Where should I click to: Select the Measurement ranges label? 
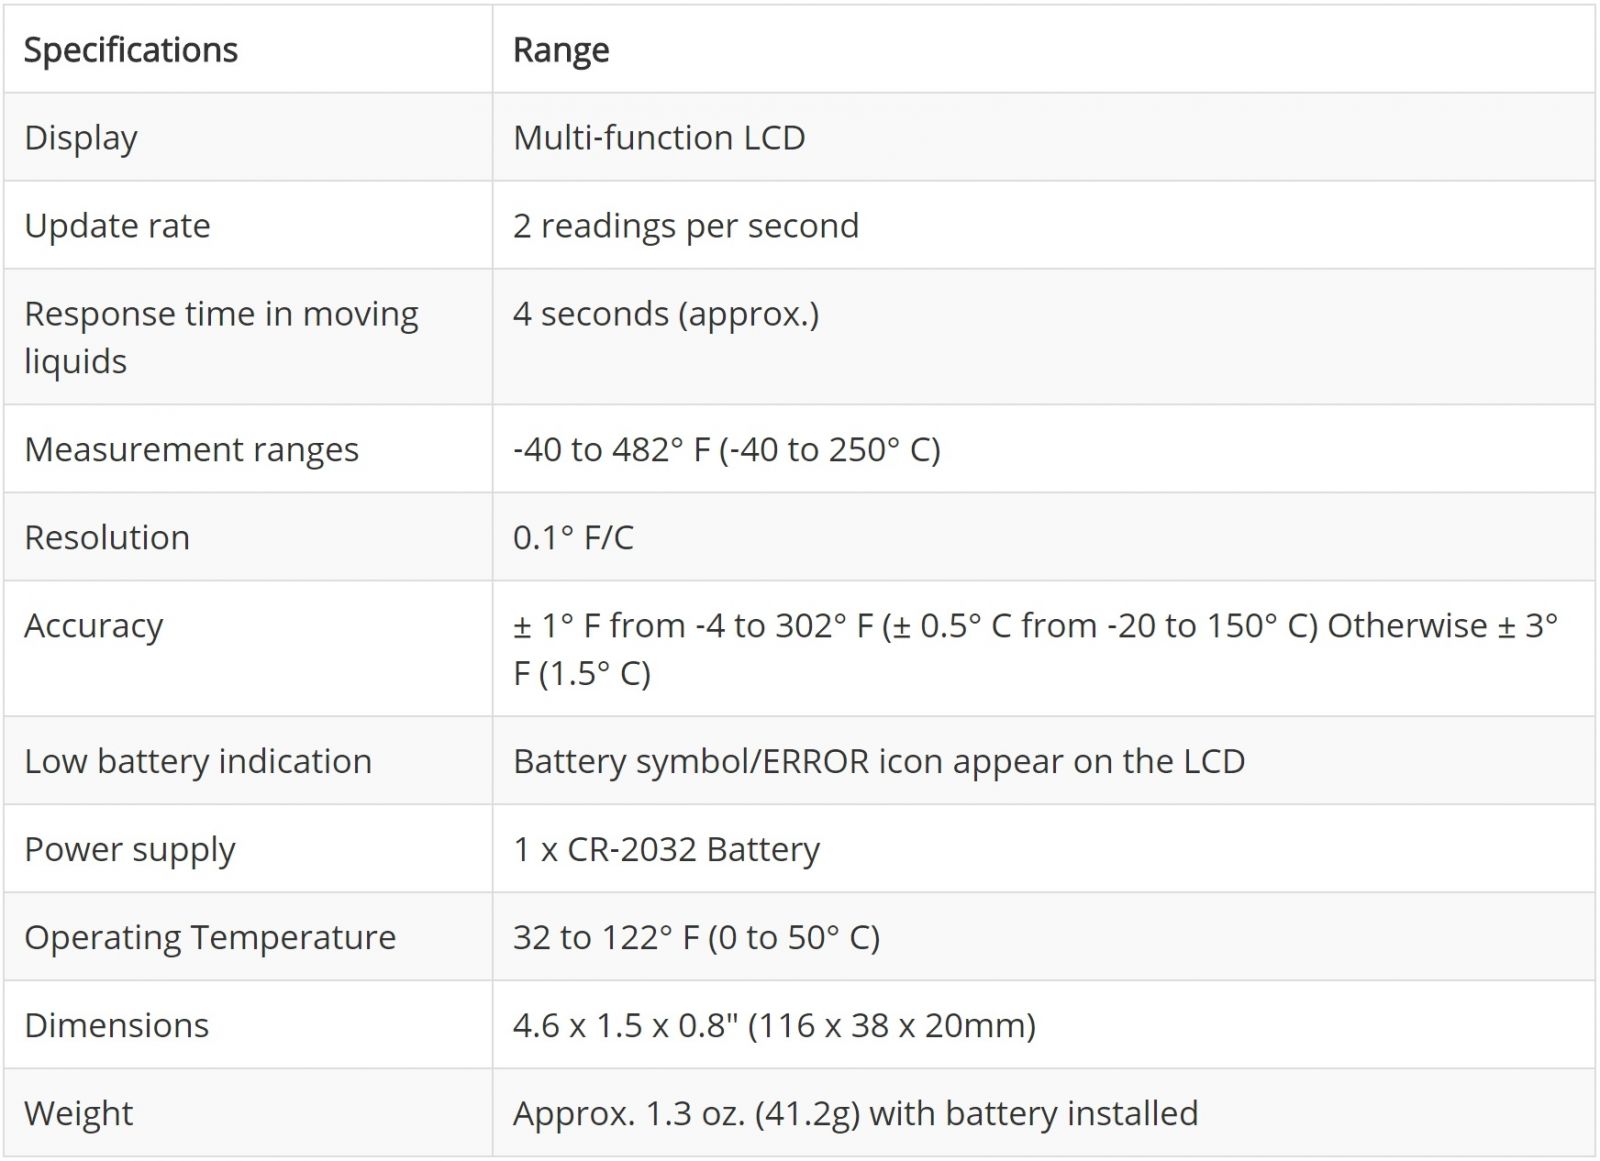point(191,450)
